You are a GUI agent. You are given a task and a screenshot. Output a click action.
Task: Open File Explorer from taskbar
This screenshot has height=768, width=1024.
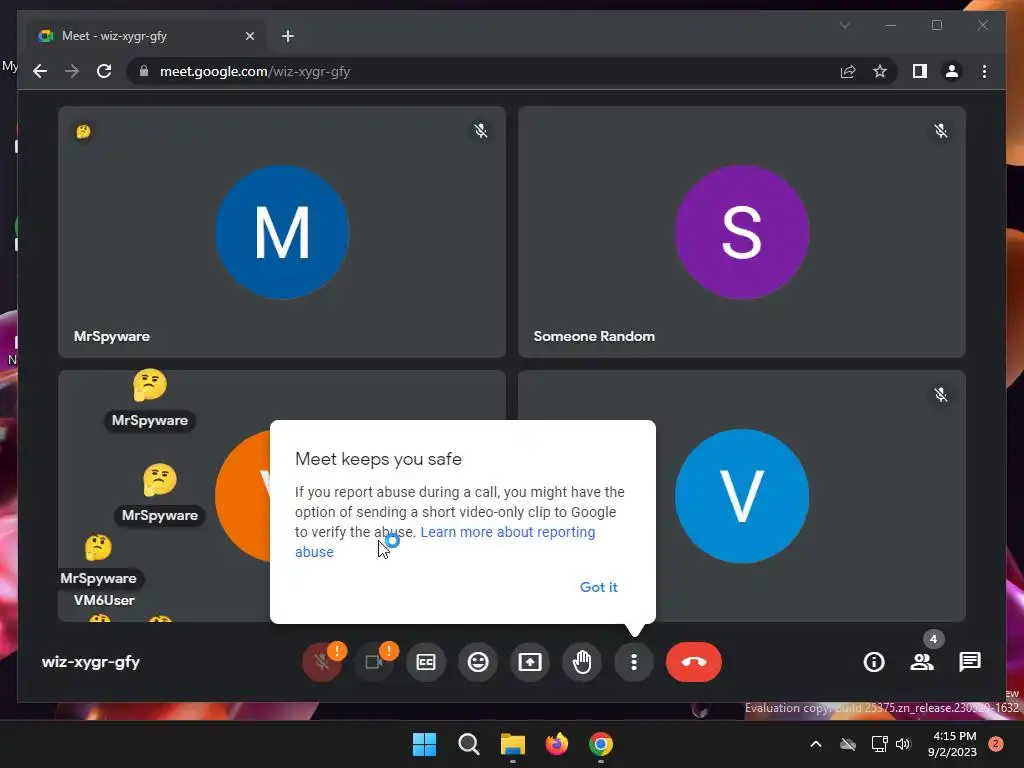[x=513, y=744]
